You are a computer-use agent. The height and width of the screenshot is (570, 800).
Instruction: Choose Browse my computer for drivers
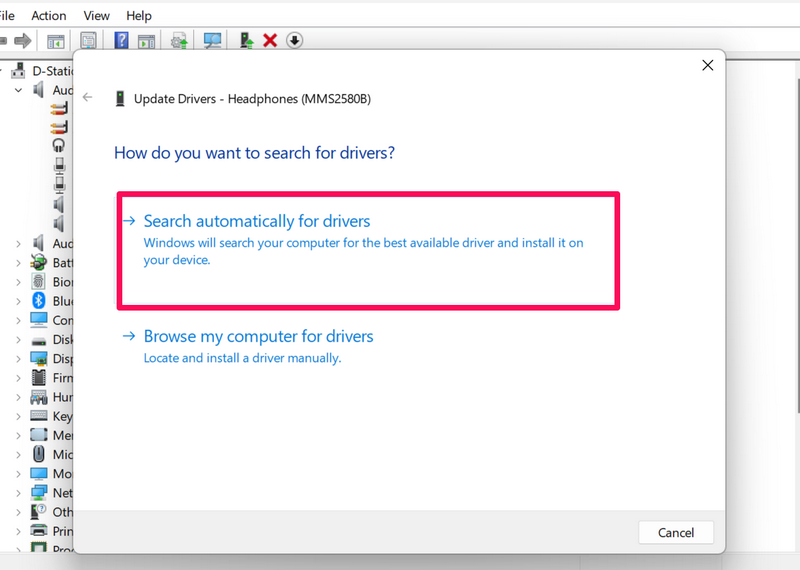pos(258,337)
